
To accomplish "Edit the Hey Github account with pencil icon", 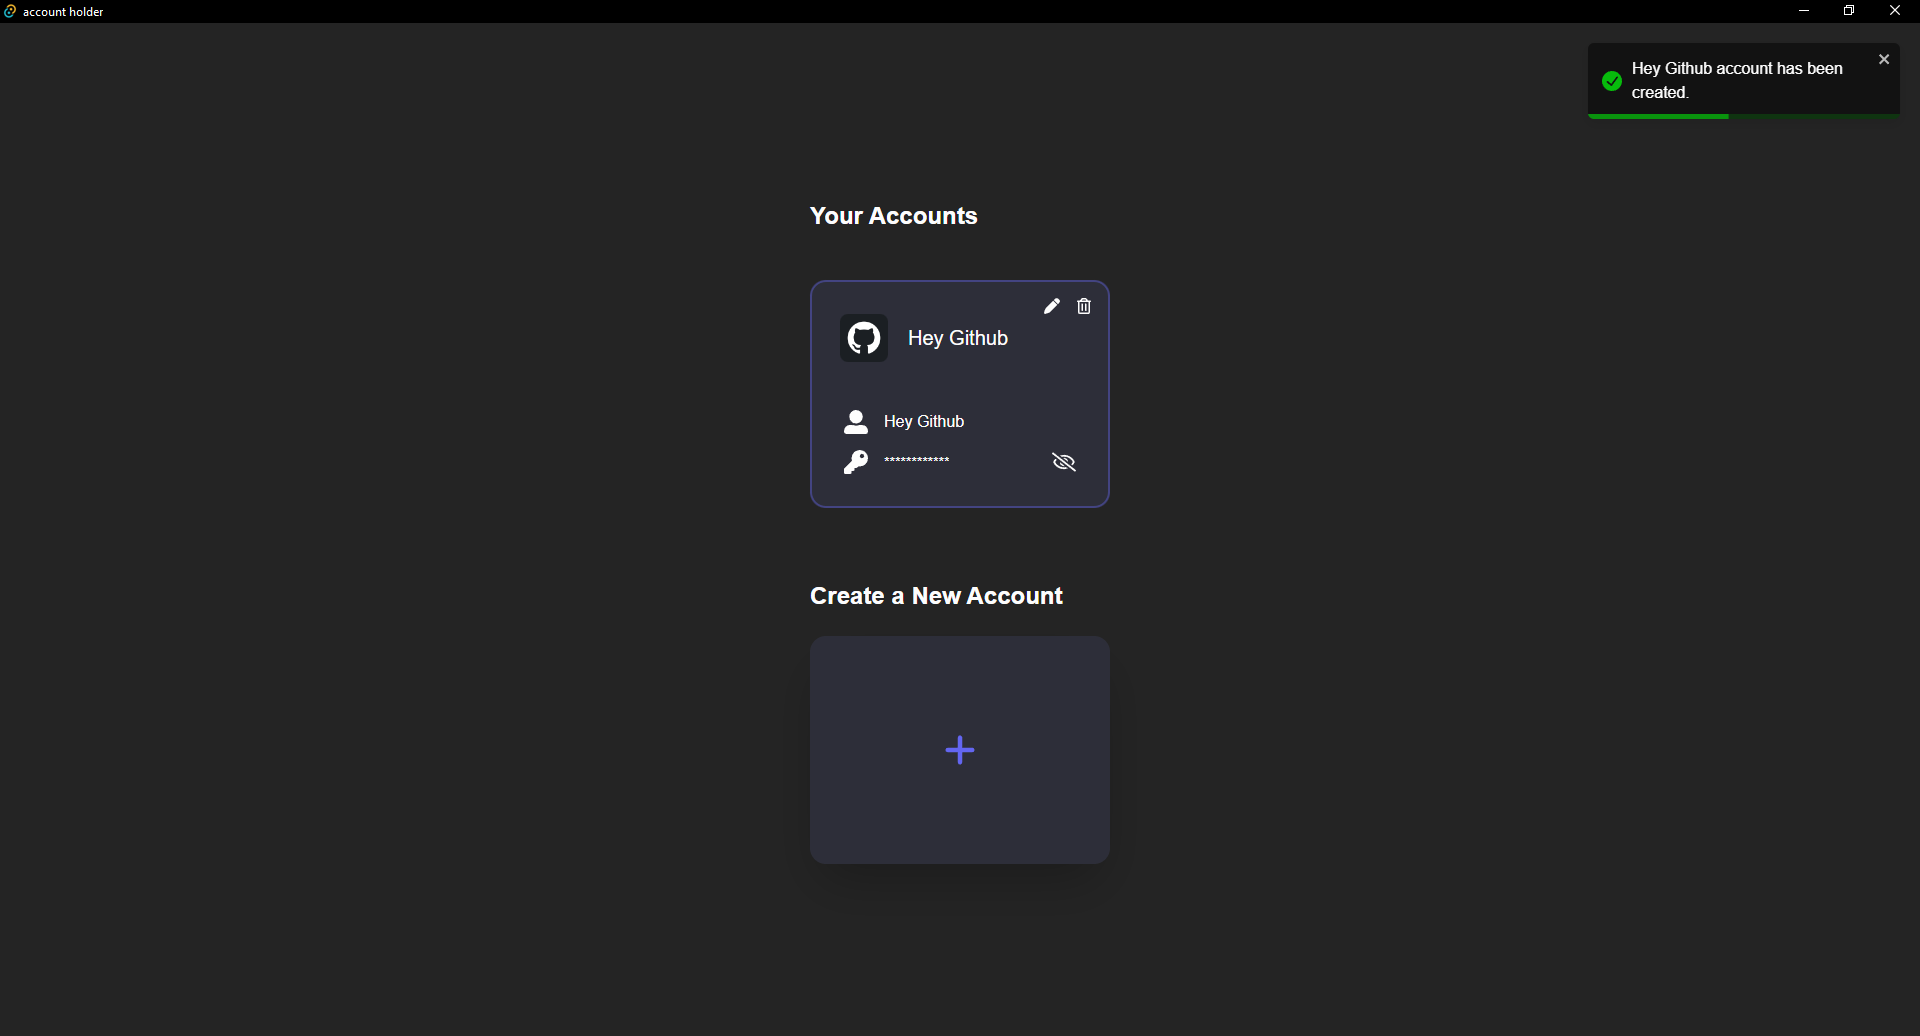I will tap(1051, 306).
